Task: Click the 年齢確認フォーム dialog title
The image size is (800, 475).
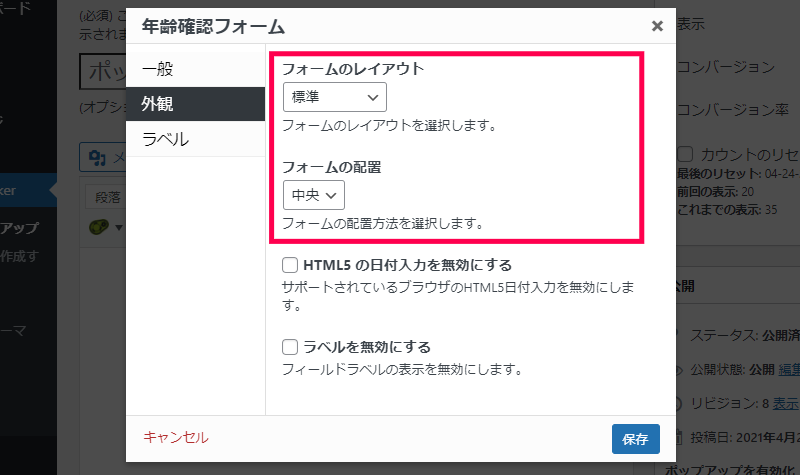Action: pos(213,26)
